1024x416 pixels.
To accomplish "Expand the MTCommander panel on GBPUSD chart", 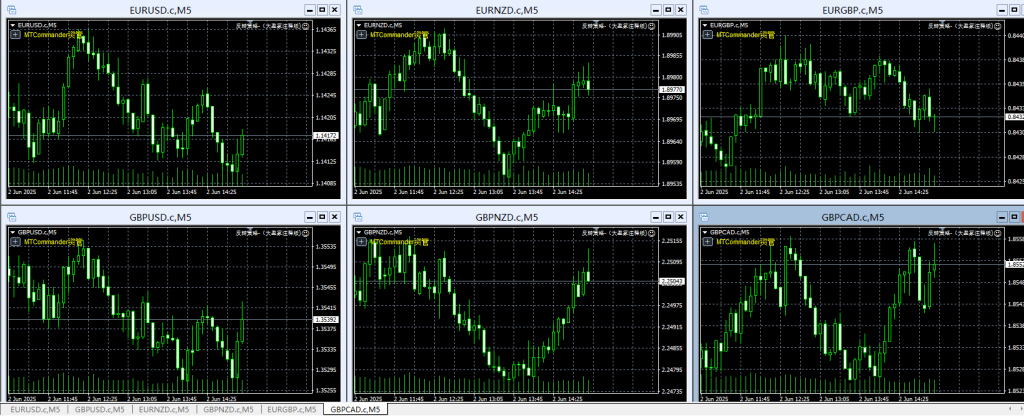I will [x=14, y=242].
